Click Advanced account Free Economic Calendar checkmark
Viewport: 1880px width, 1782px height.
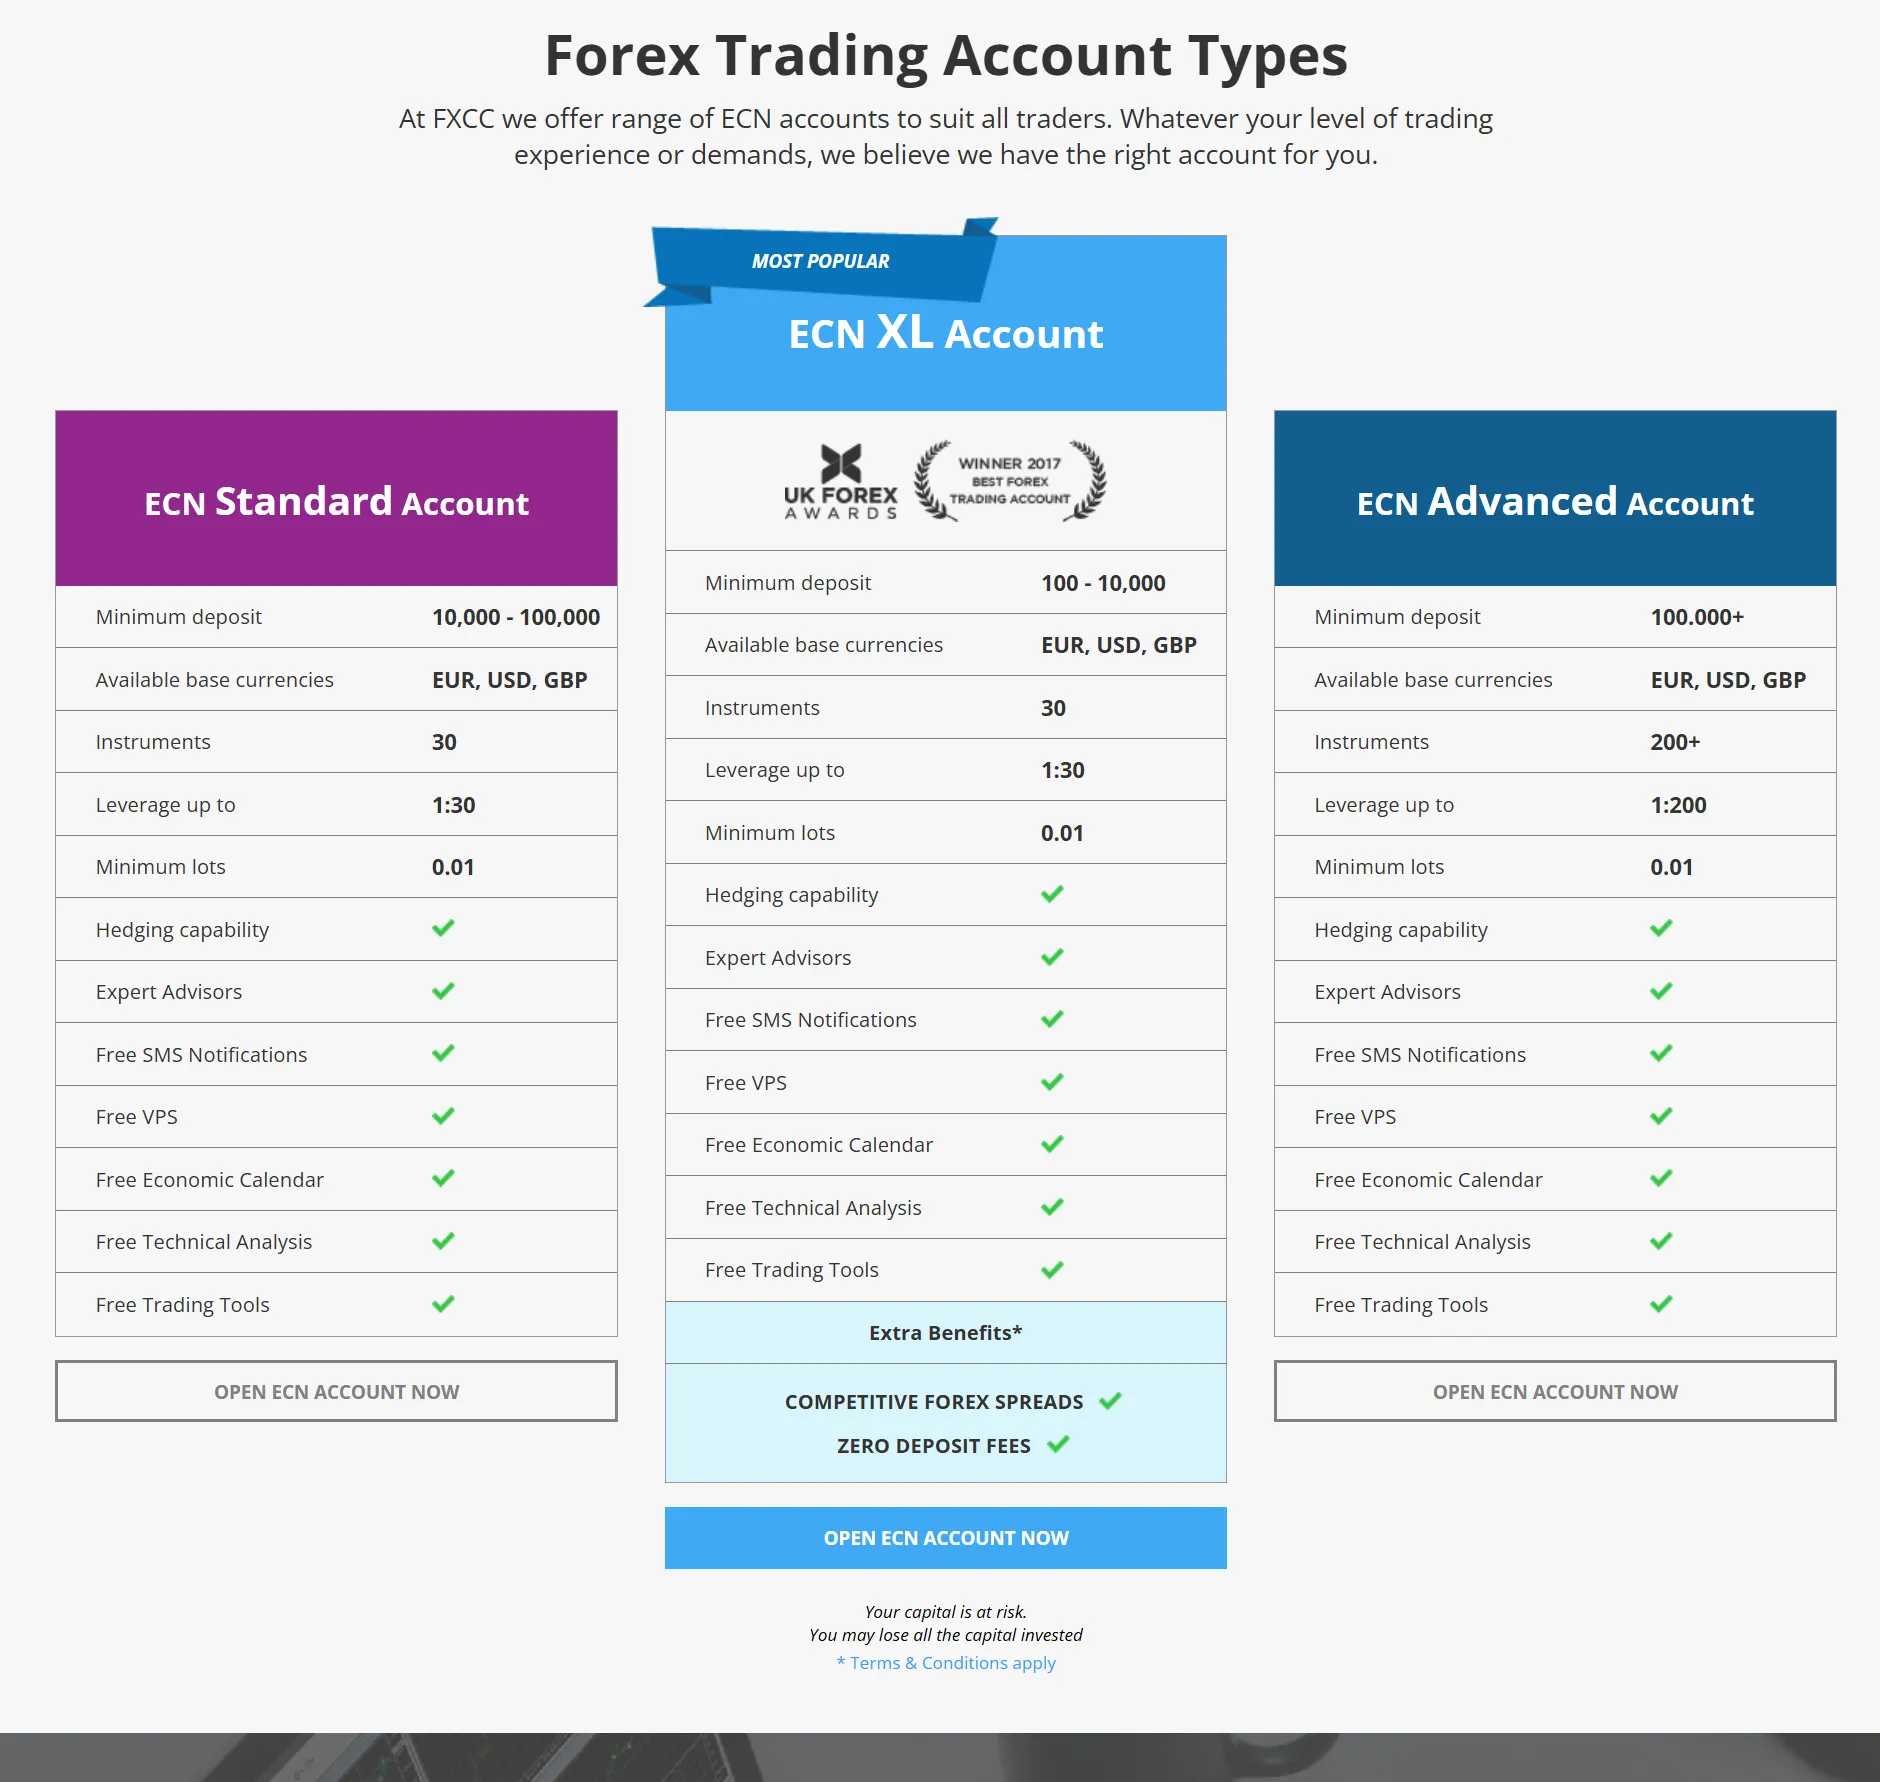pyautogui.click(x=1661, y=1178)
